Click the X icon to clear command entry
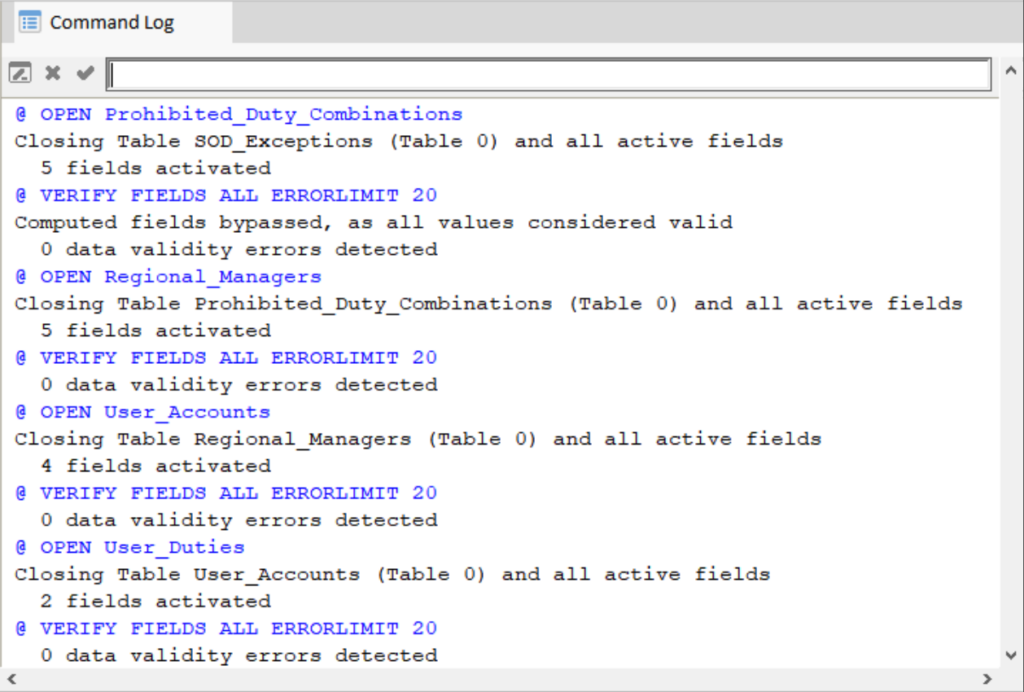This screenshot has width=1024, height=692. pyautogui.click(x=53, y=73)
